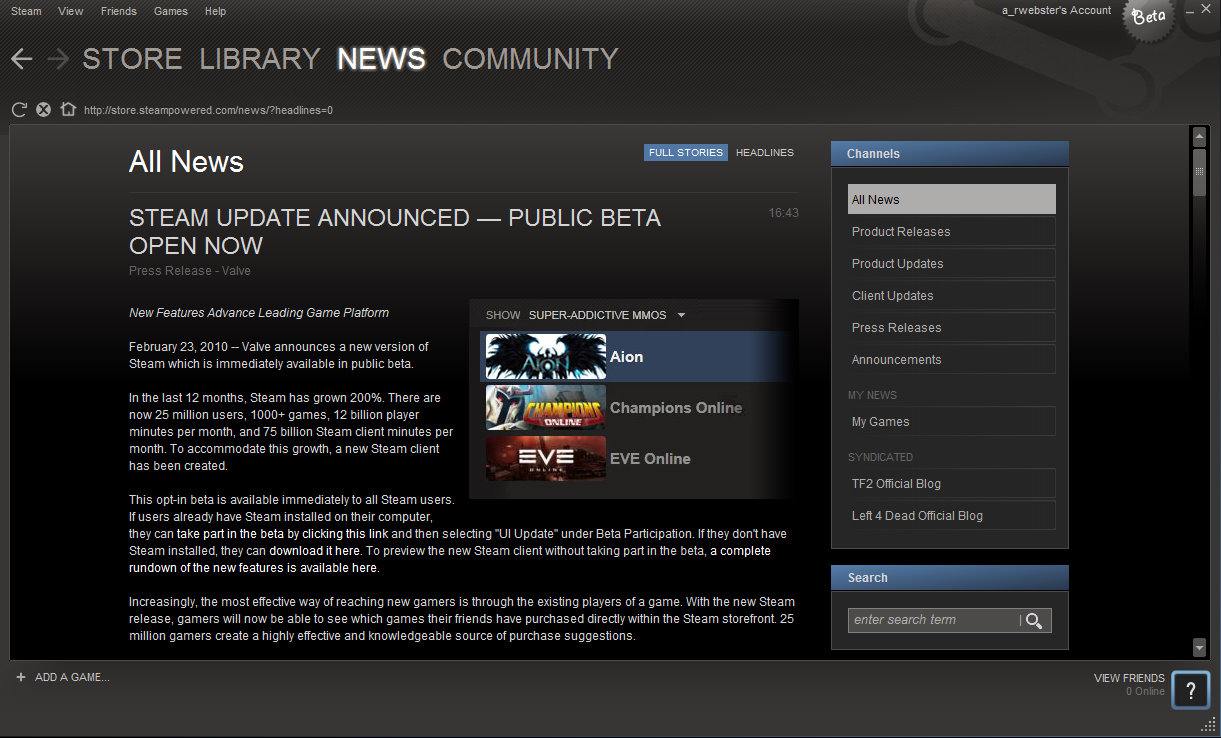The height and width of the screenshot is (738, 1221).
Task: Open My Games news
Action: 951,421
